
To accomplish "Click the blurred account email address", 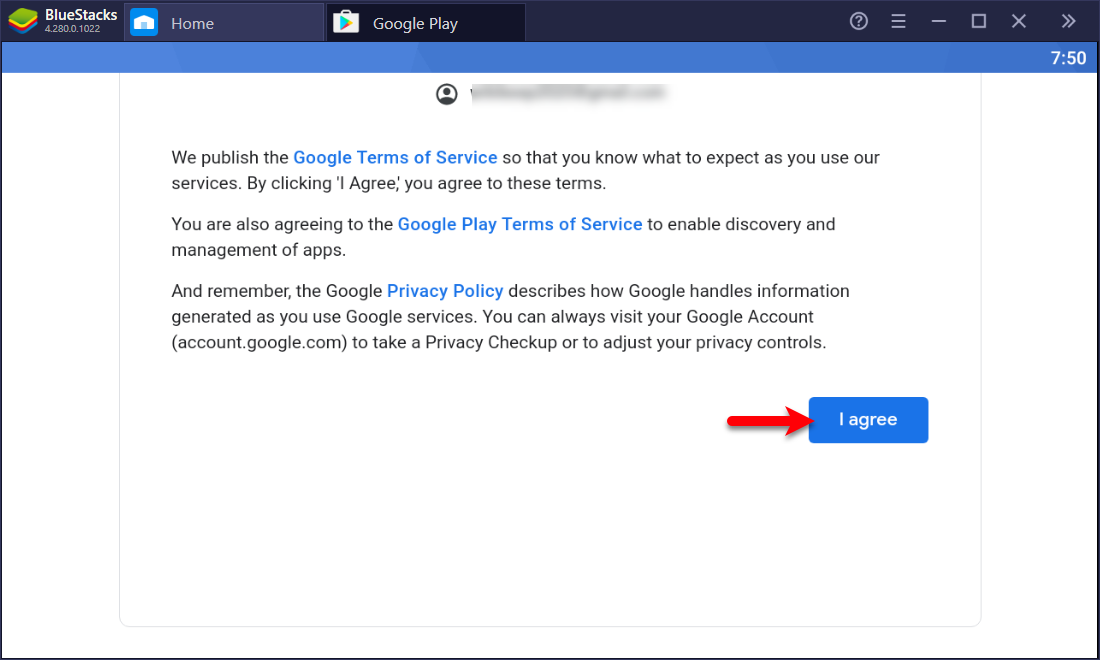I will coord(568,93).
